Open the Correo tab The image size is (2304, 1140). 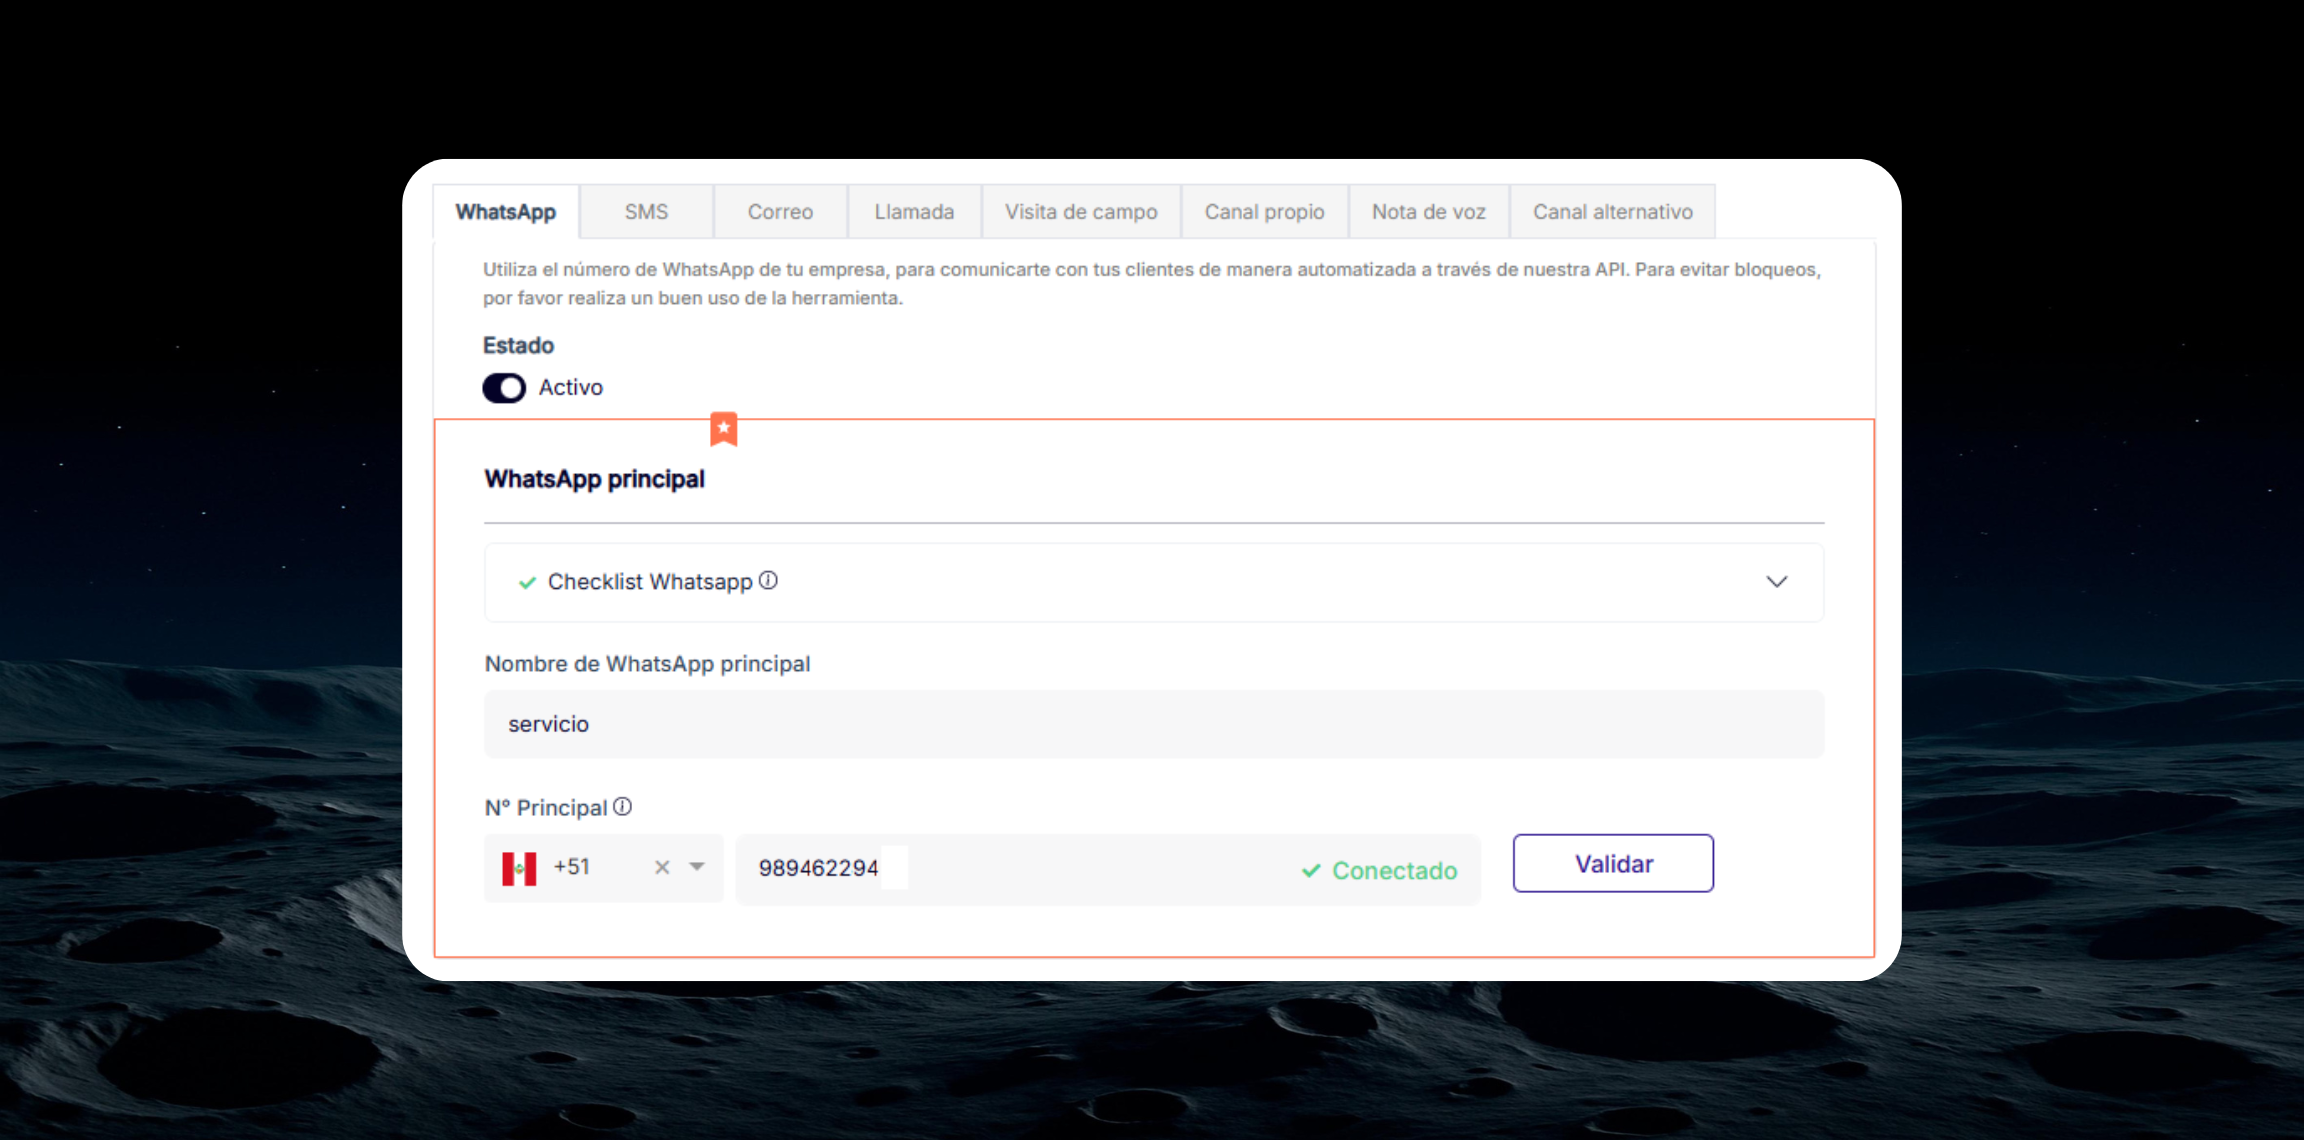(780, 211)
